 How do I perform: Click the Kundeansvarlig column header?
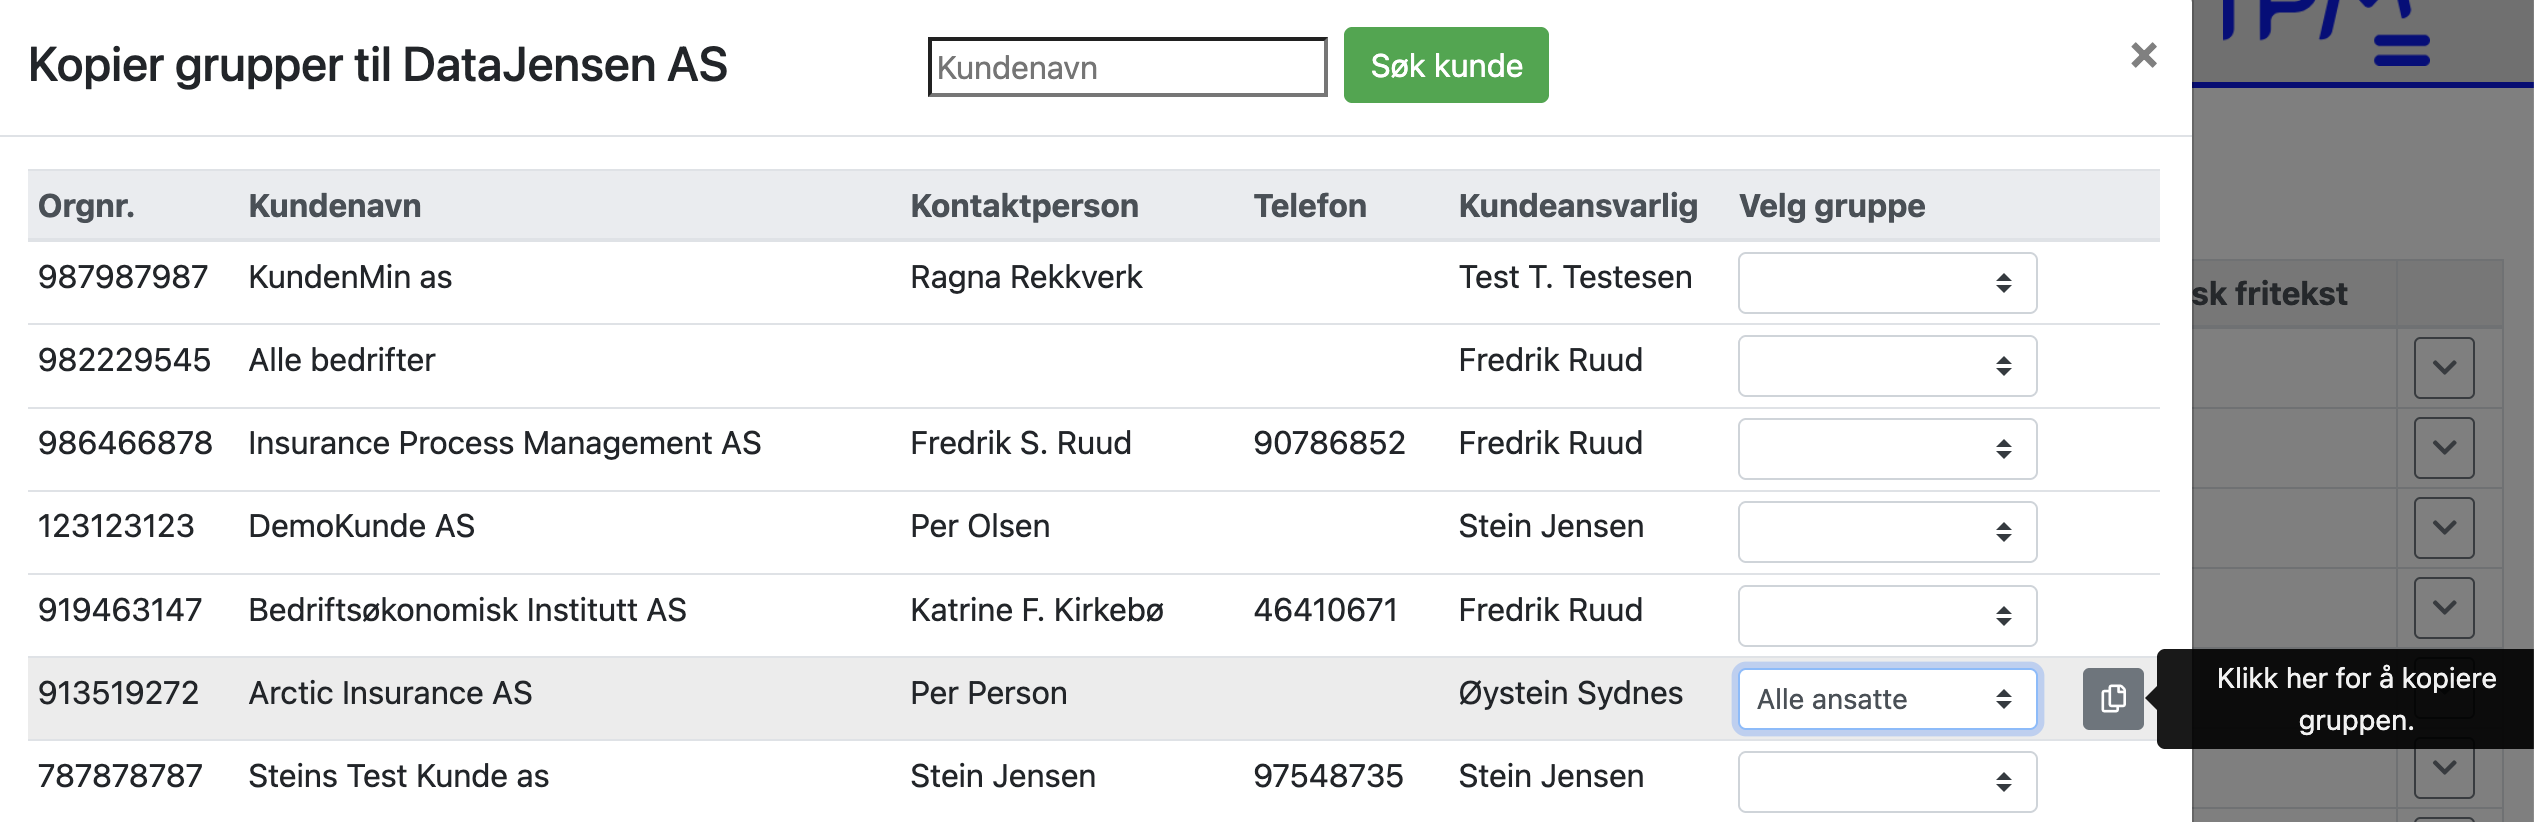click(1577, 206)
